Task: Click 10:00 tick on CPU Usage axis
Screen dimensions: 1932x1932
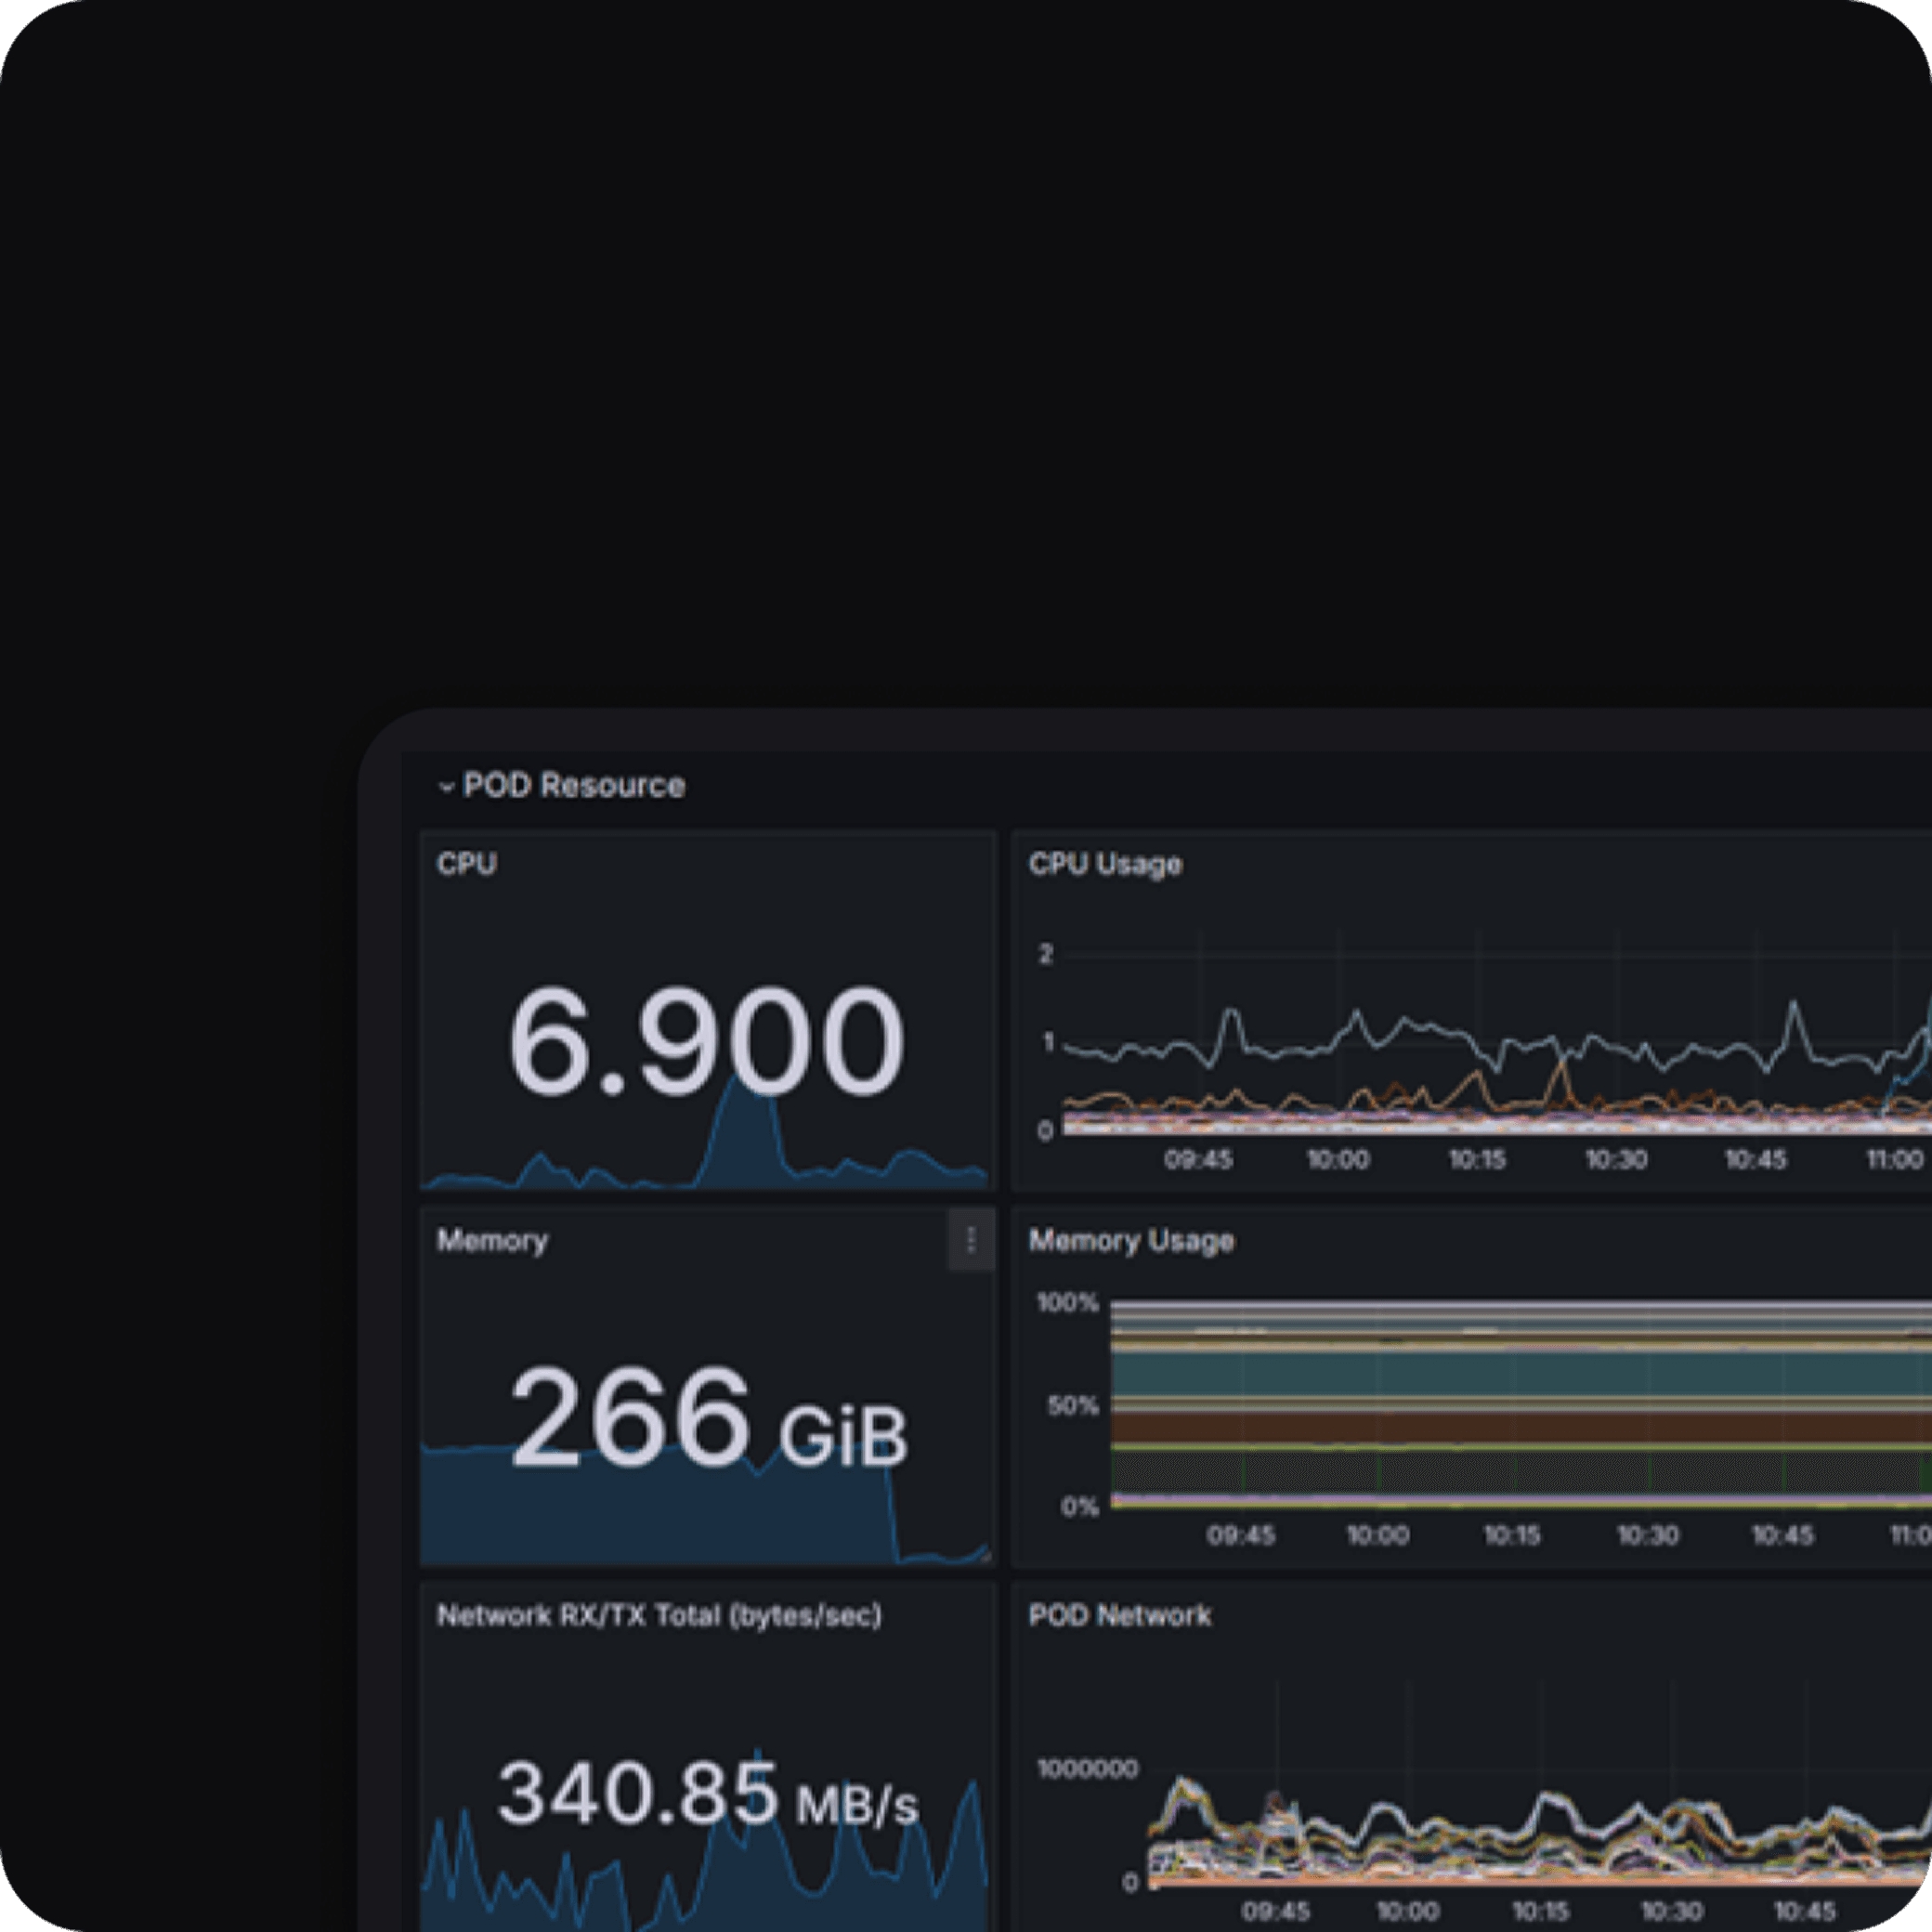Action: pos(1338,1160)
